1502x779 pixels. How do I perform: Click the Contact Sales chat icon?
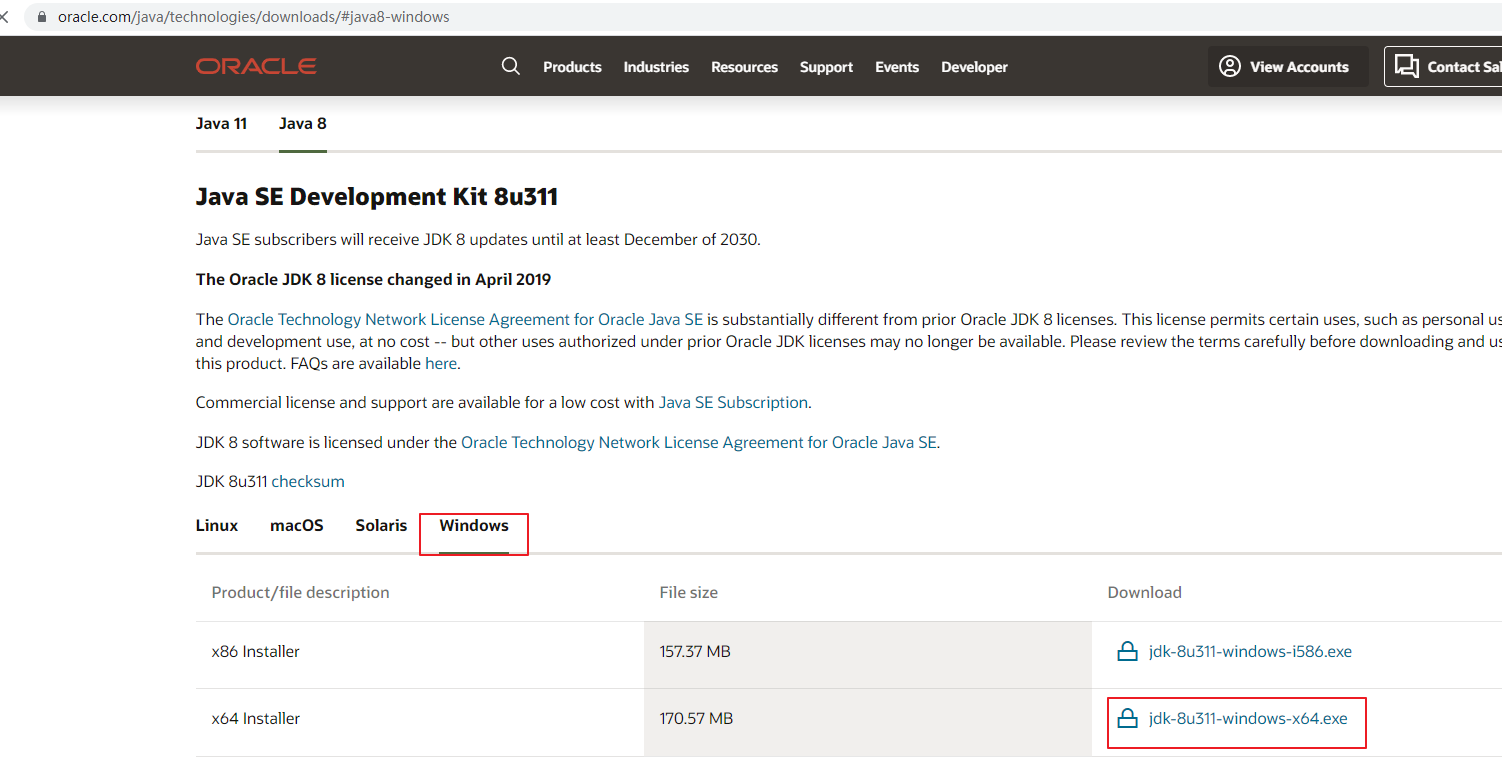(1407, 66)
